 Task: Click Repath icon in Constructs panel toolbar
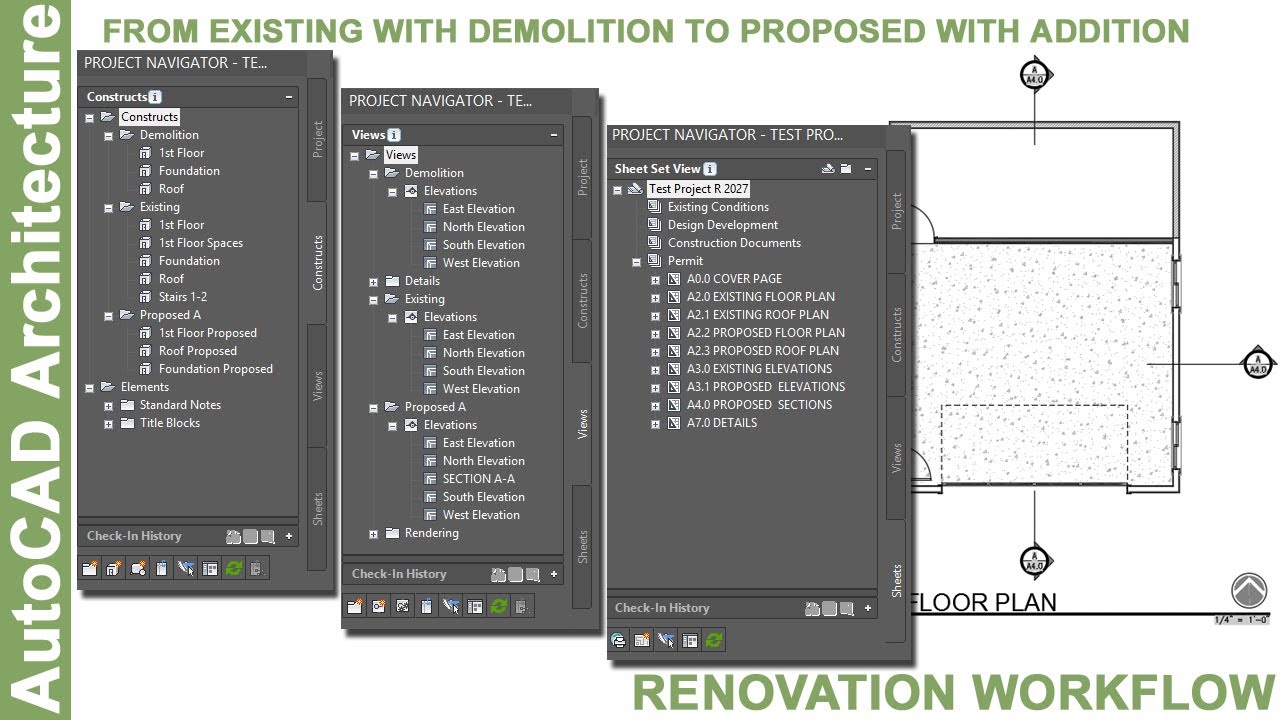185,569
